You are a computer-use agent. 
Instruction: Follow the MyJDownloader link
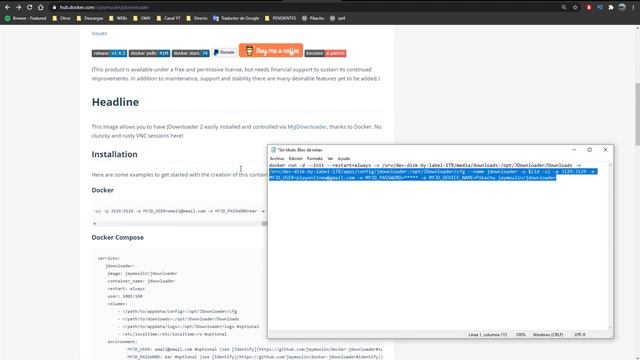[307, 127]
